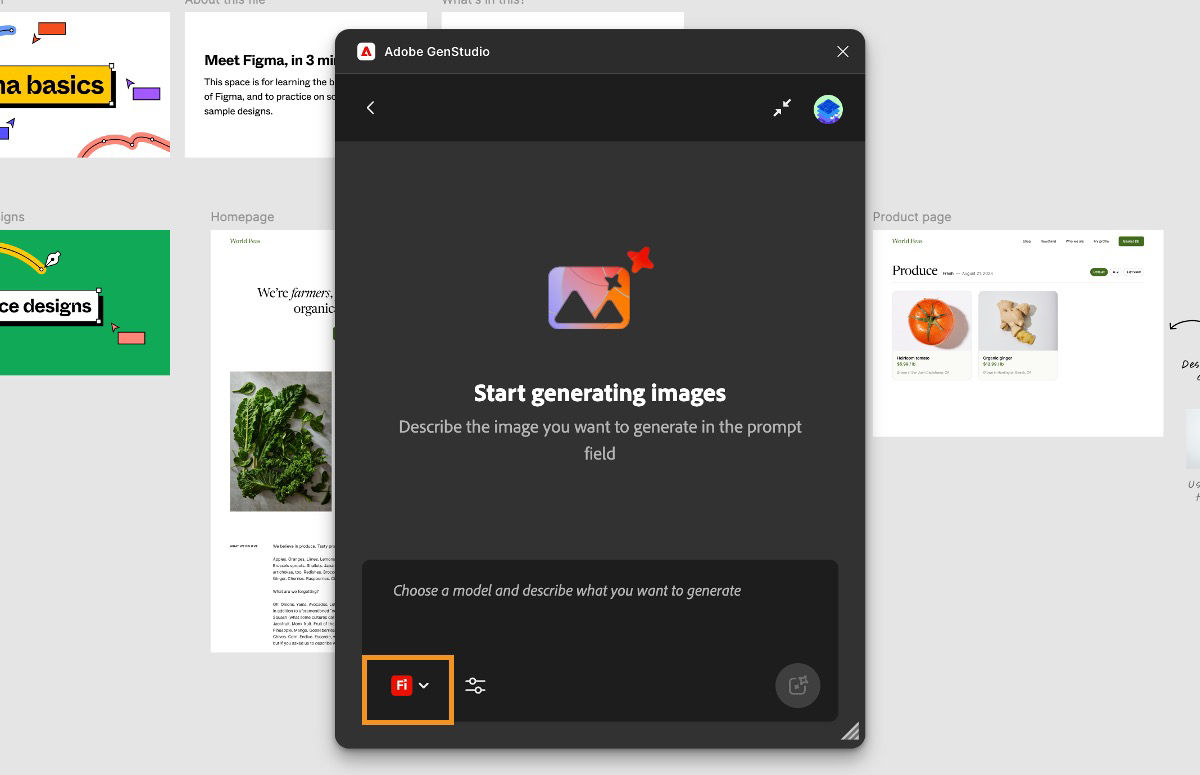This screenshot has height=775, width=1200.
Task: Click the generate image icon button
Action: (798, 685)
